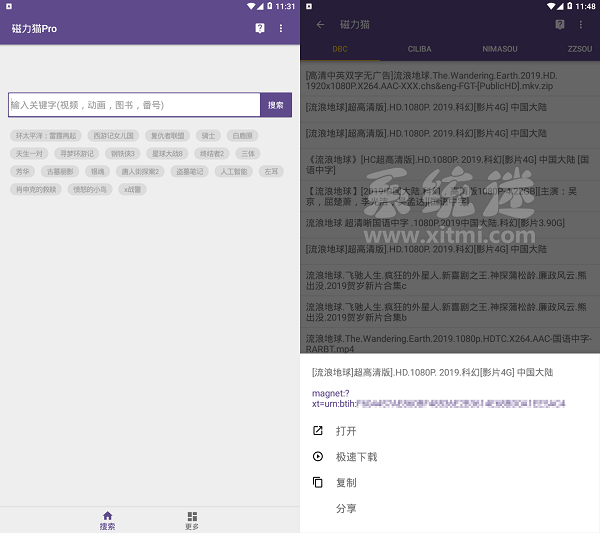
Task: Tap the 左耳 suggestion chip
Action: tap(271, 172)
